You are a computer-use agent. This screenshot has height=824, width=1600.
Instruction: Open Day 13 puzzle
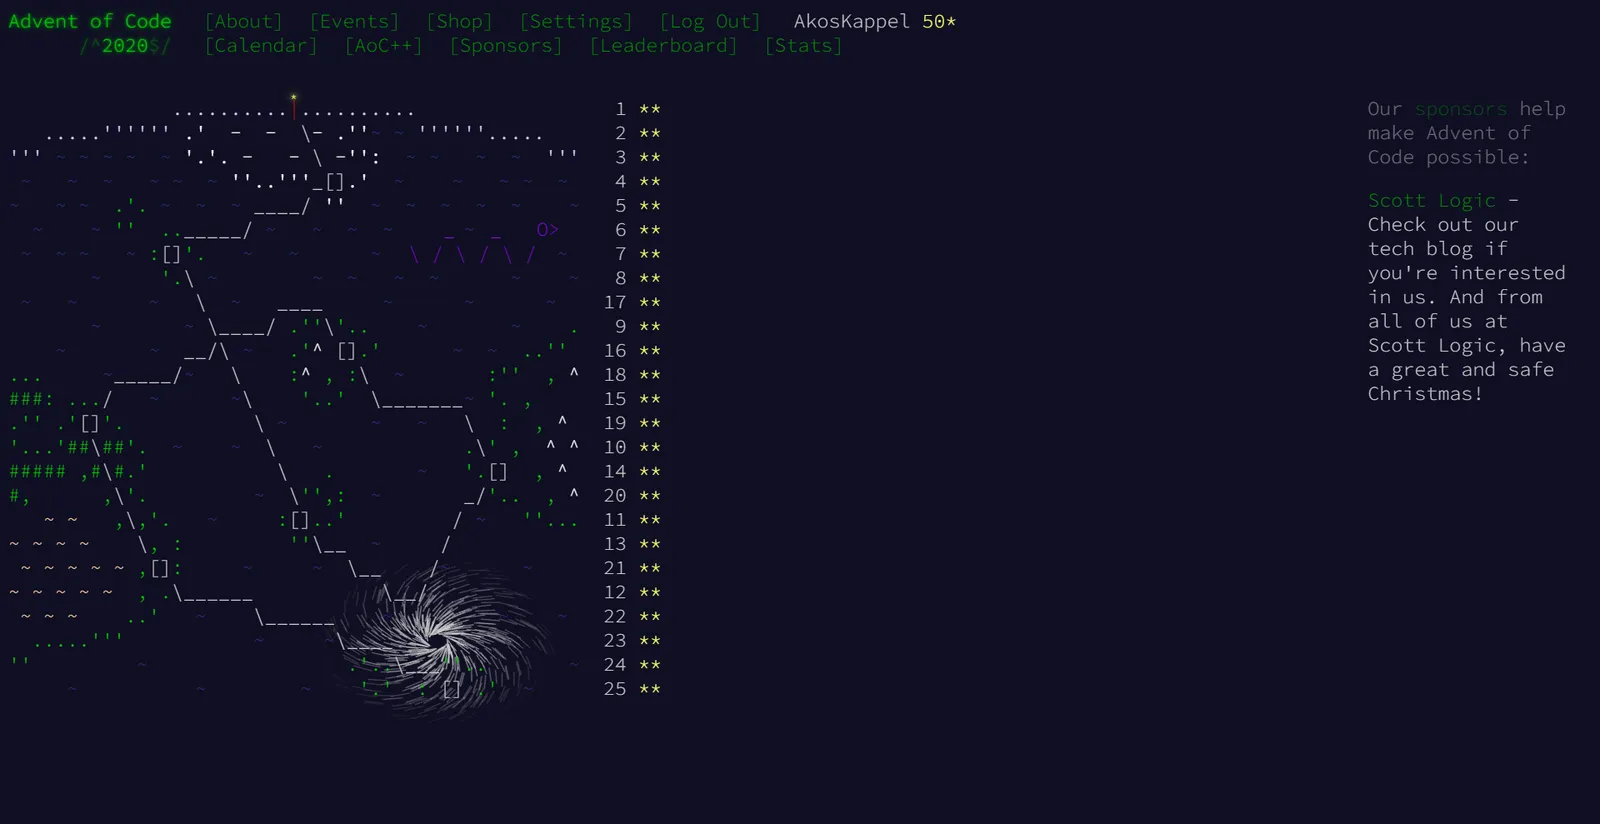click(x=335, y=544)
